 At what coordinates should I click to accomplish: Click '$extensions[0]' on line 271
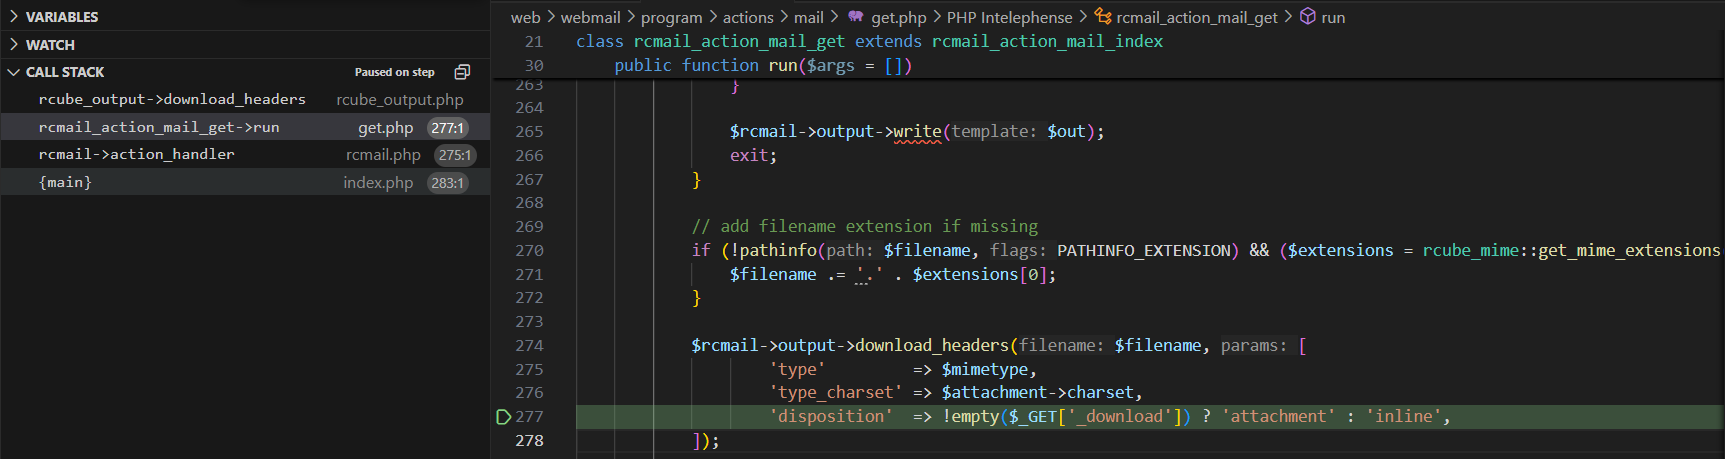[979, 274]
